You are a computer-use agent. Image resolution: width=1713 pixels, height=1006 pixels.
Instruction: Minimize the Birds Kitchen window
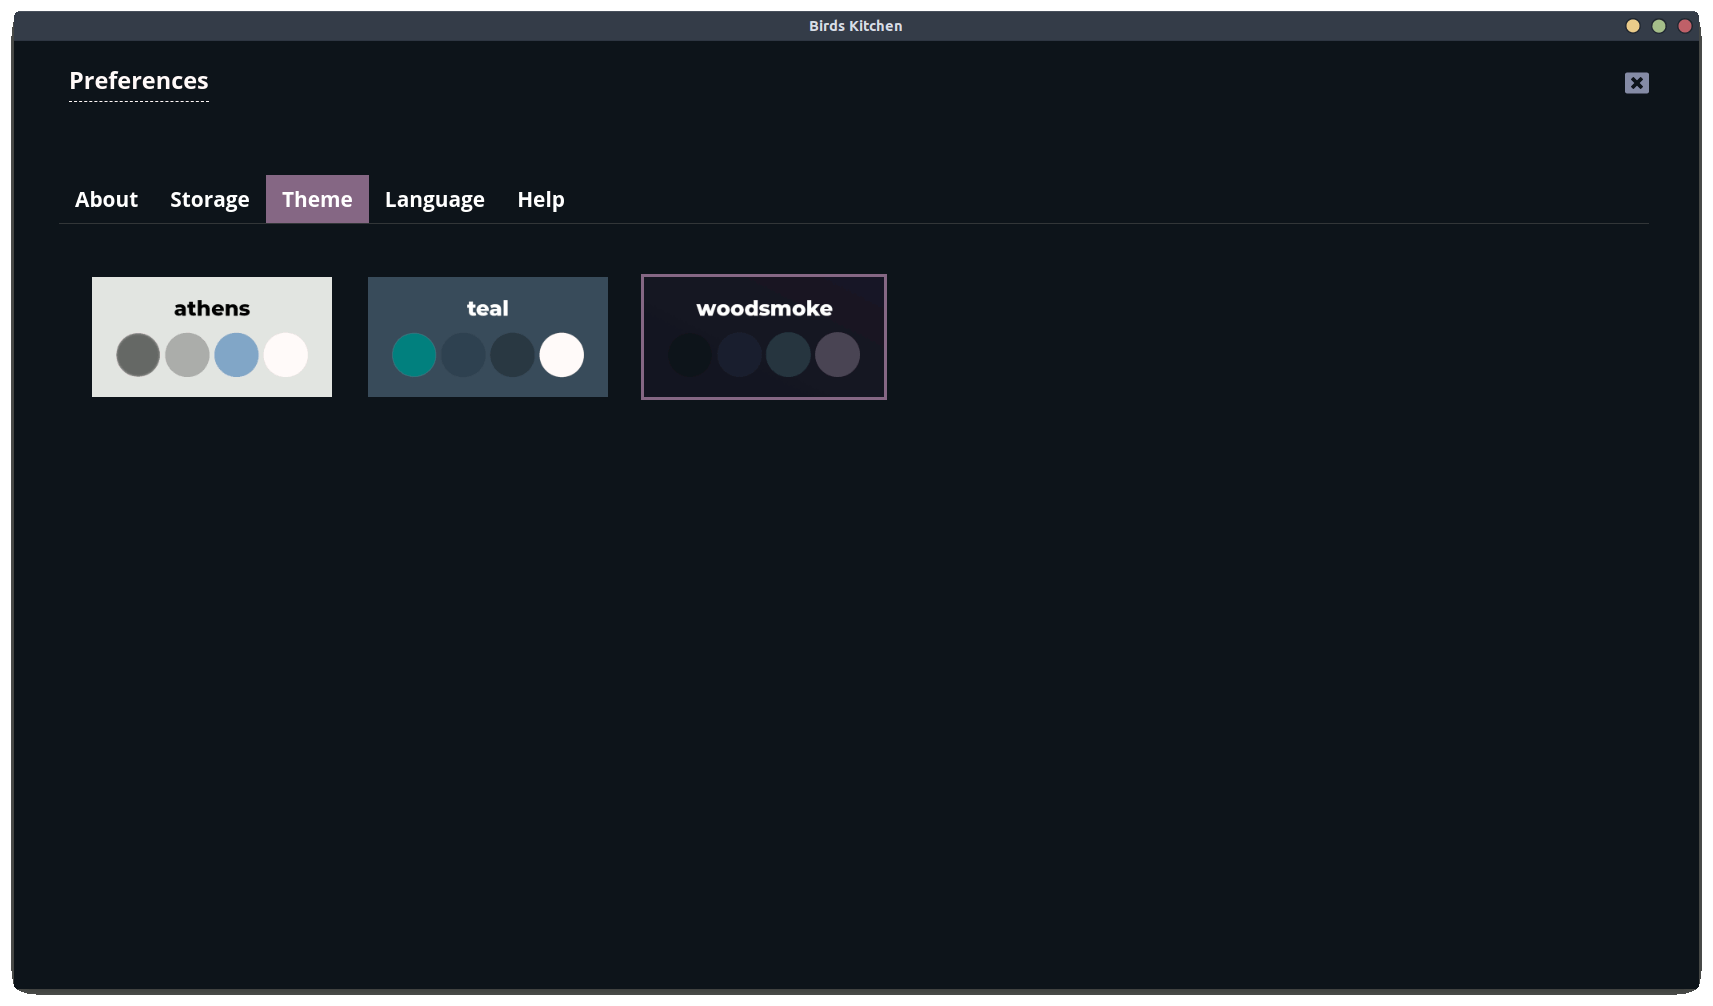pyautogui.click(x=1633, y=26)
